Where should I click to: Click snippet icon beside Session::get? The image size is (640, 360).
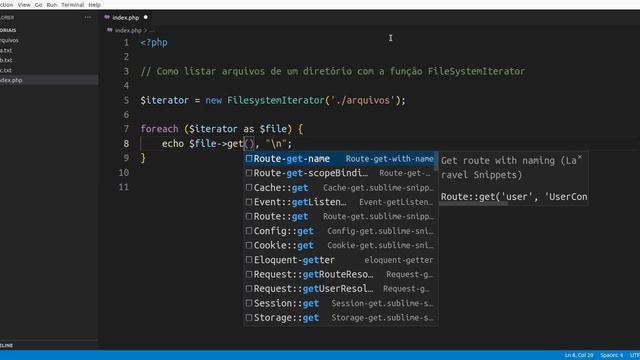tap(249, 303)
